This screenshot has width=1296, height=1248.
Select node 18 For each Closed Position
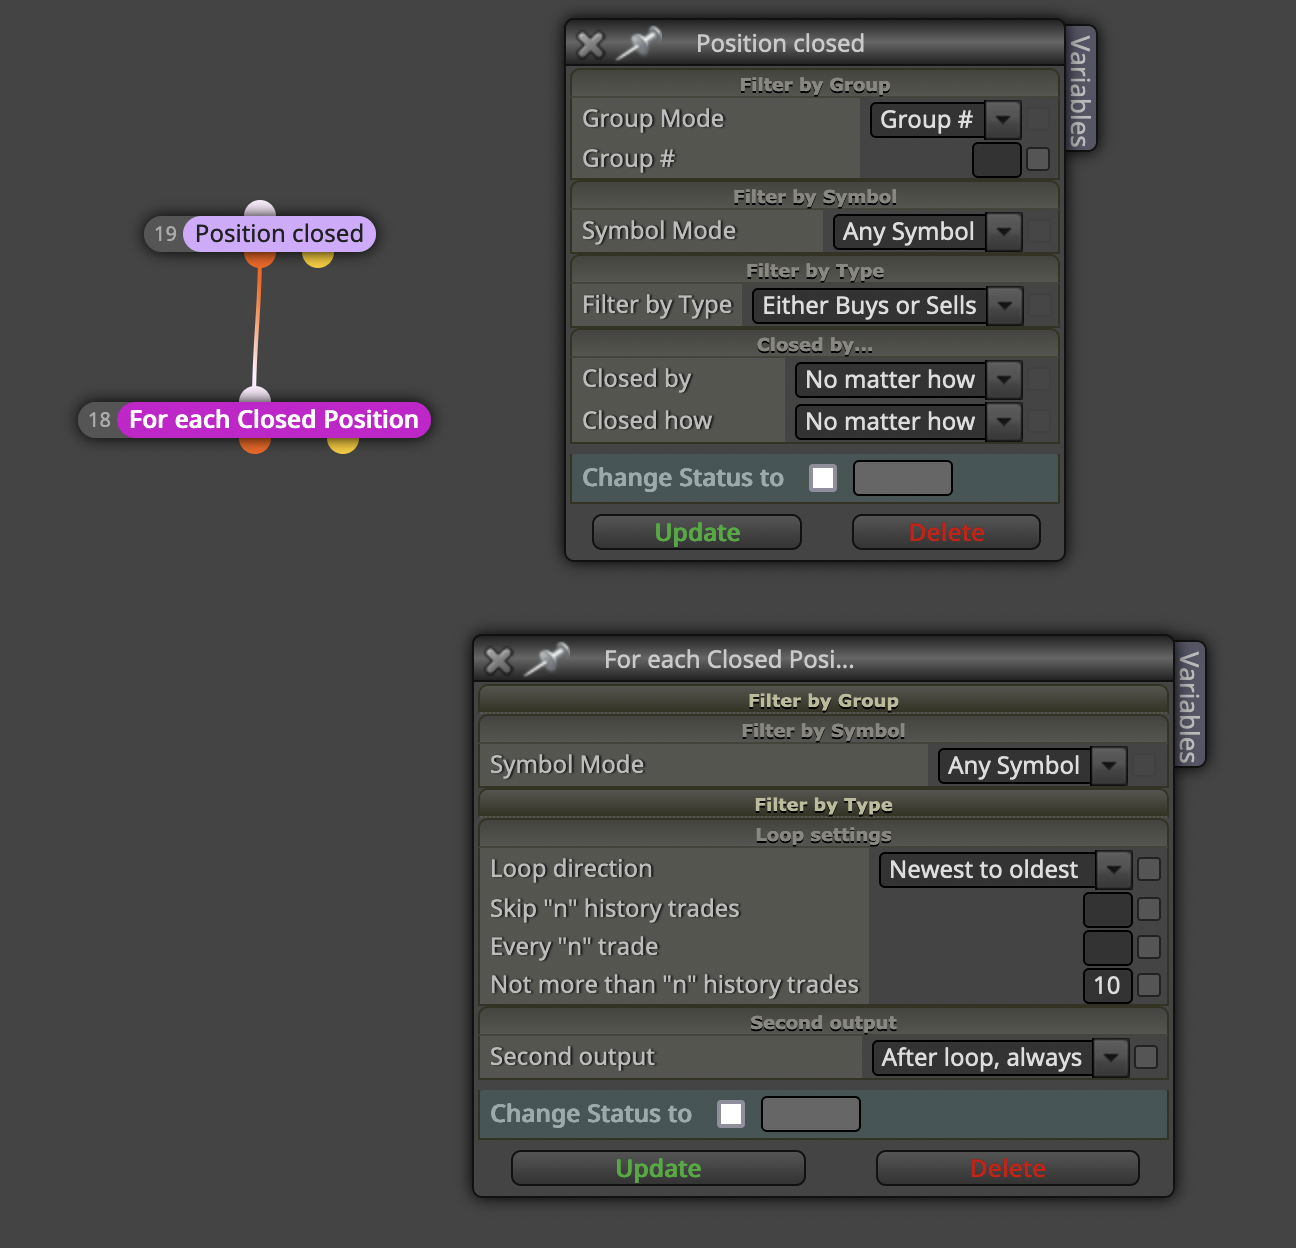(274, 420)
